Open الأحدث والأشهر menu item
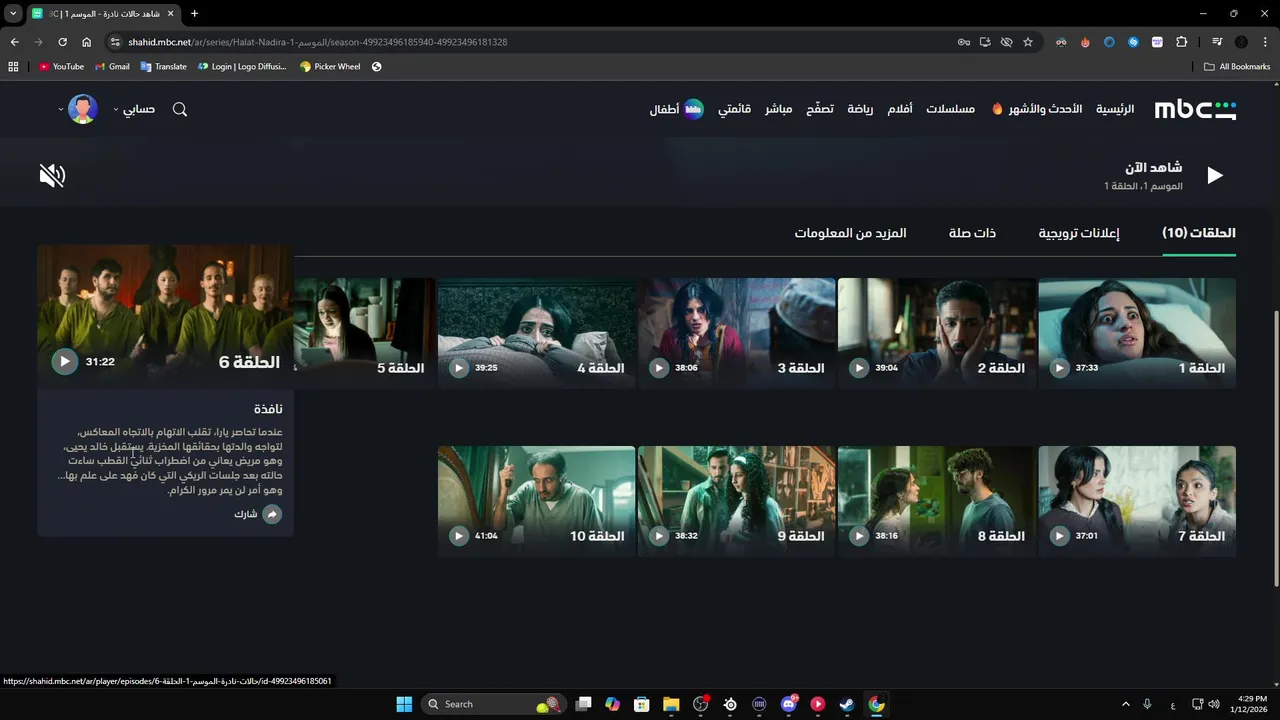The image size is (1280, 720). (1037, 109)
